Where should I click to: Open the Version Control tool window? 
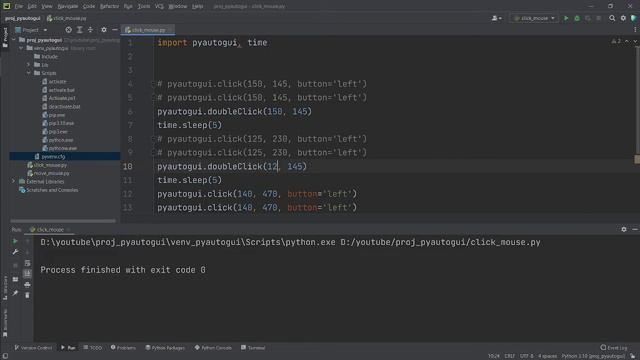(33, 348)
